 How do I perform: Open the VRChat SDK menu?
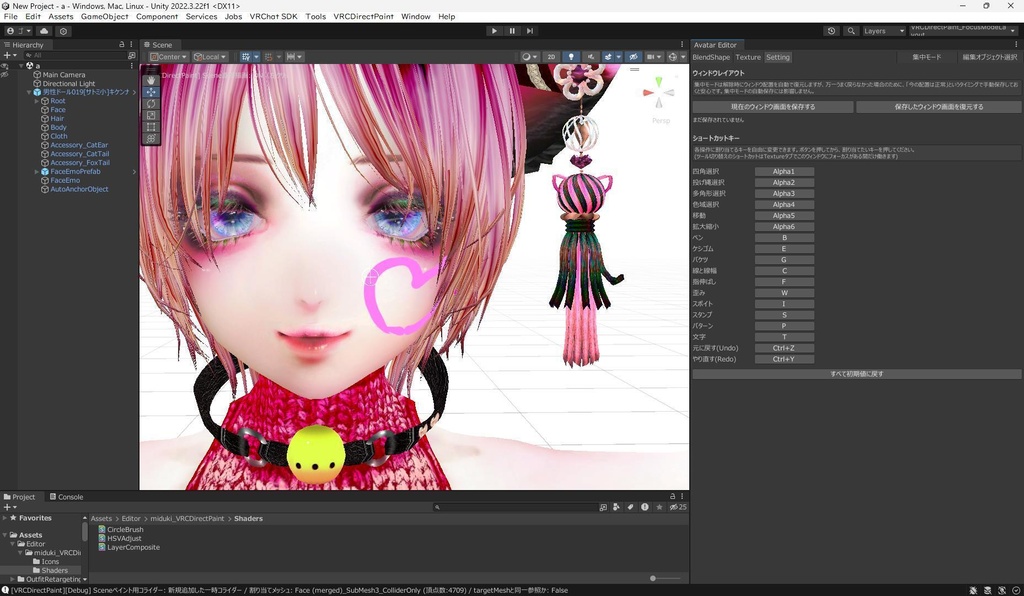click(273, 16)
